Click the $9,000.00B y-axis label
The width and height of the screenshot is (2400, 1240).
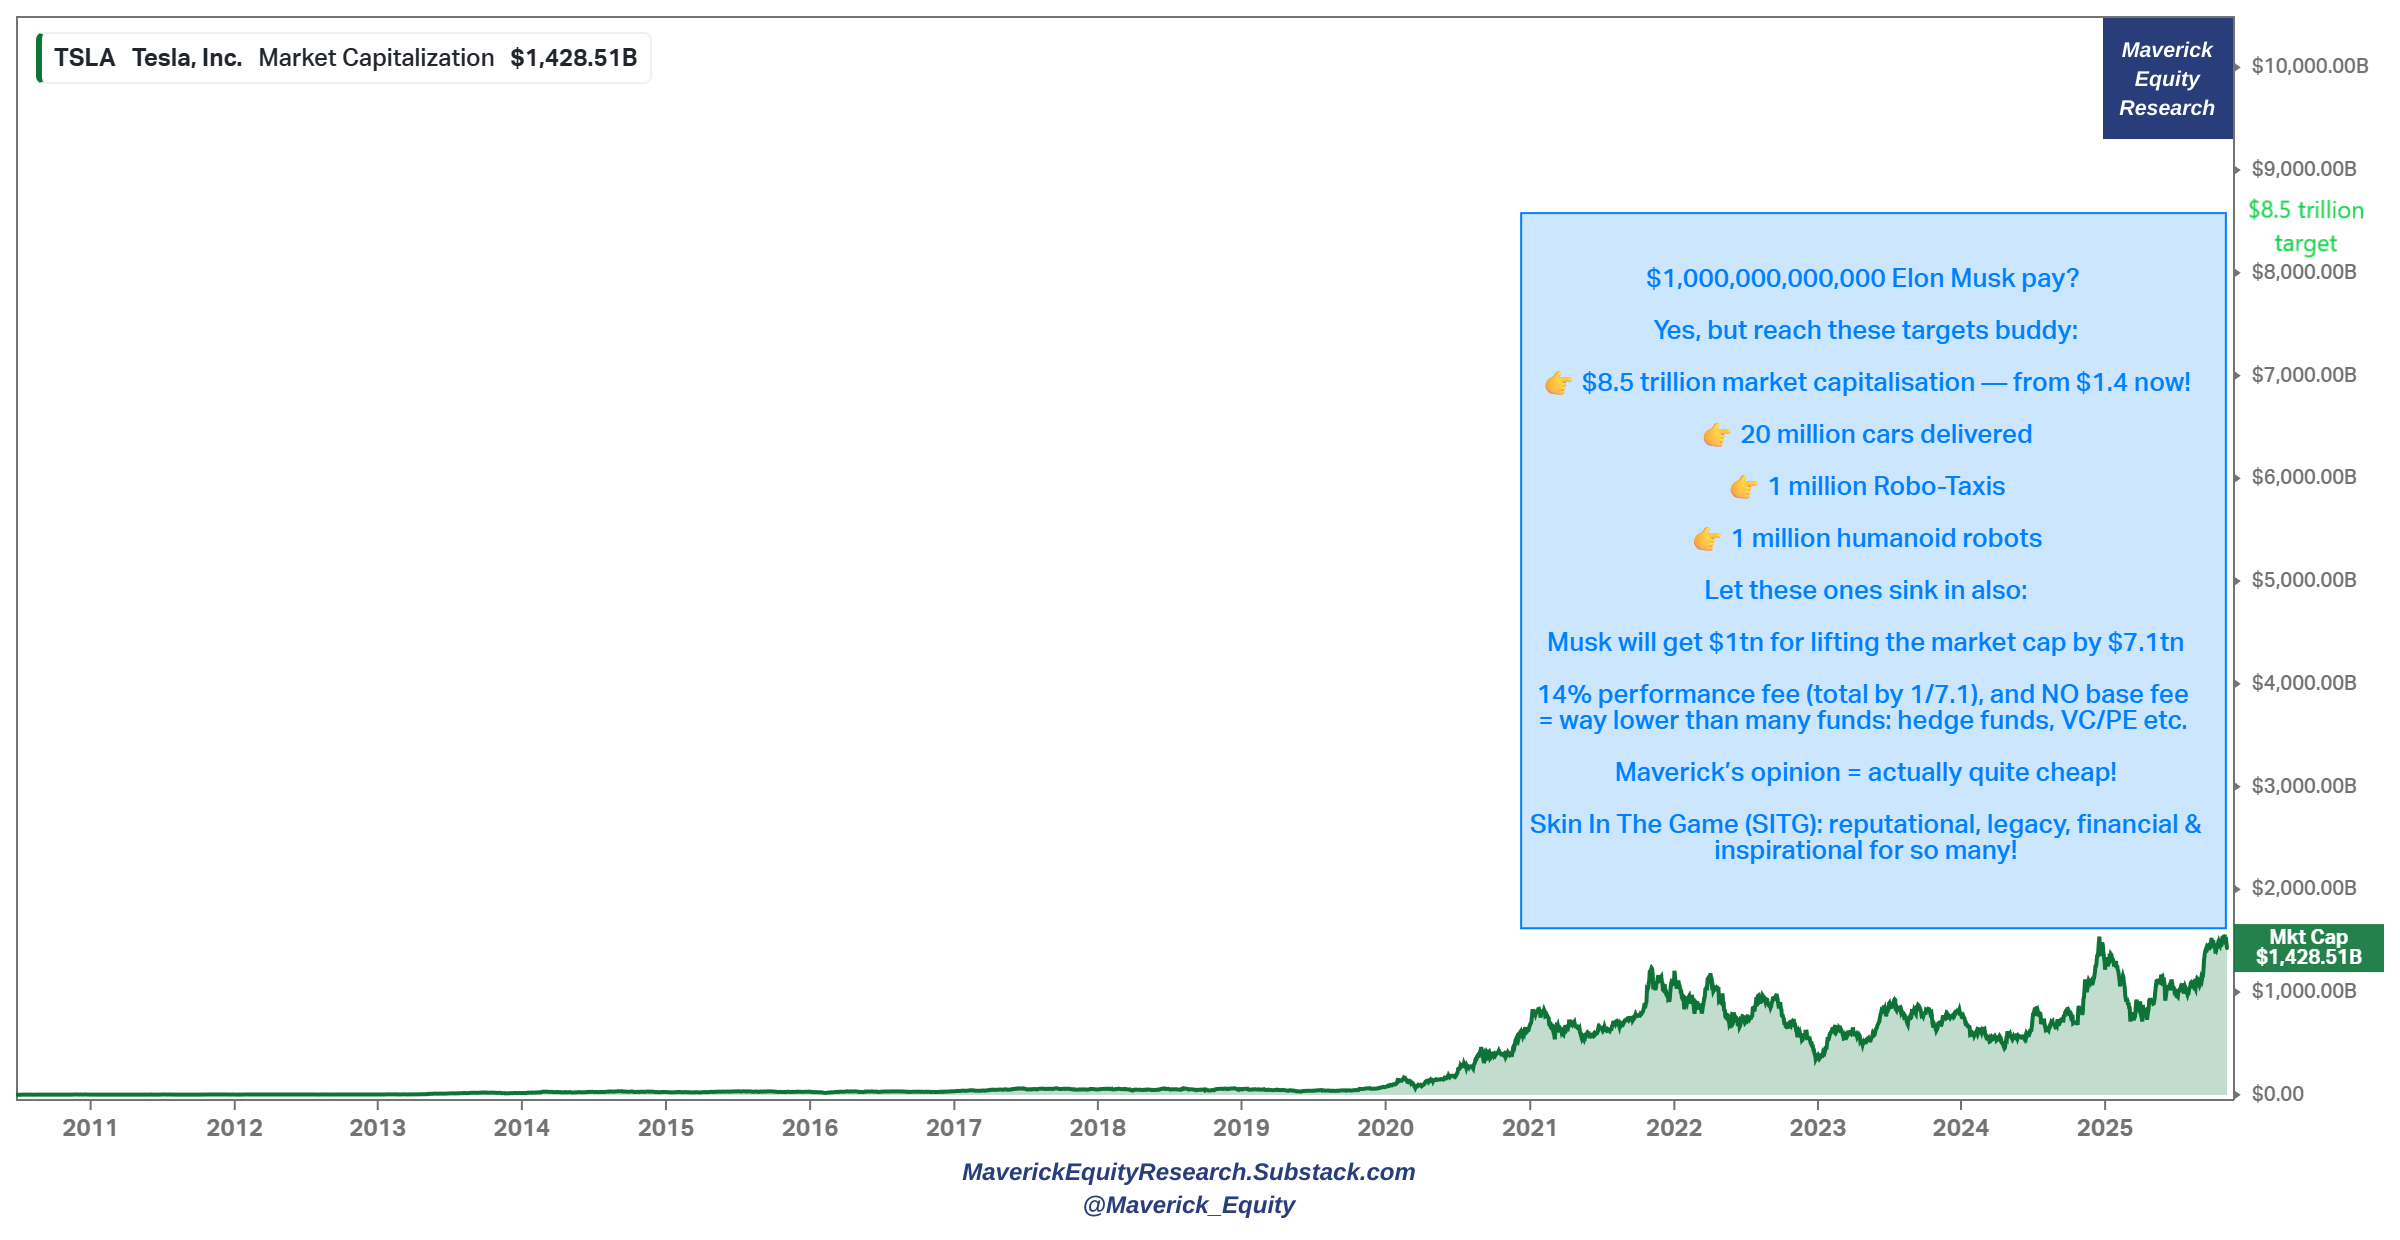[x=2303, y=169]
